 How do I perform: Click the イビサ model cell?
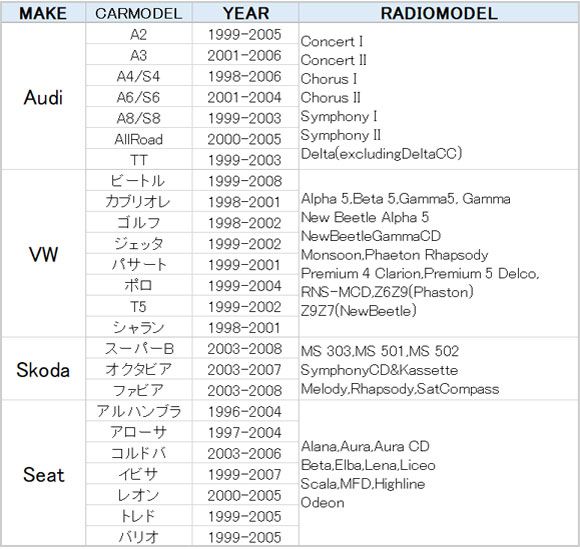coord(139,474)
